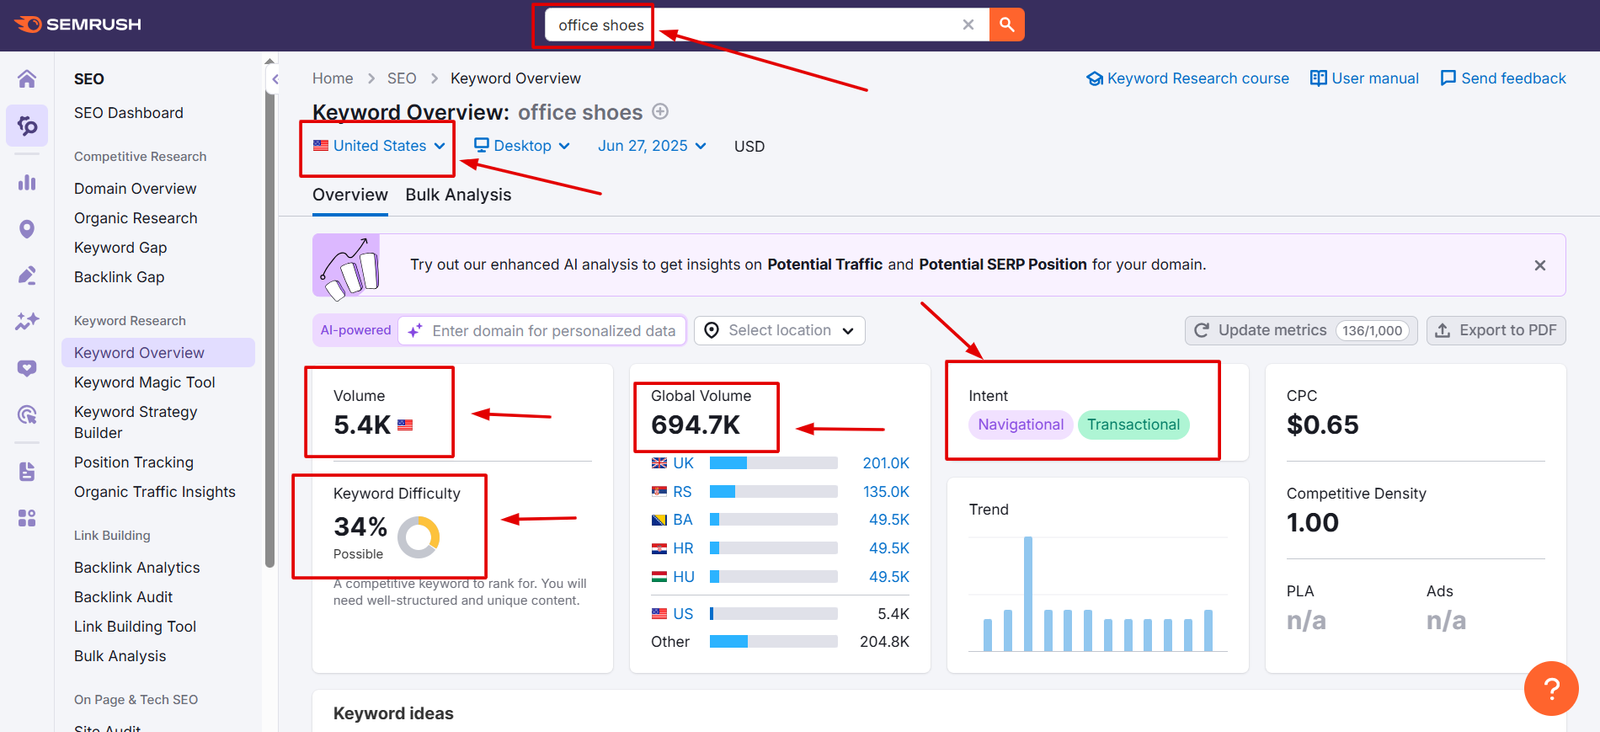
Task: Open the Keyword Research course link
Action: (x=1188, y=78)
